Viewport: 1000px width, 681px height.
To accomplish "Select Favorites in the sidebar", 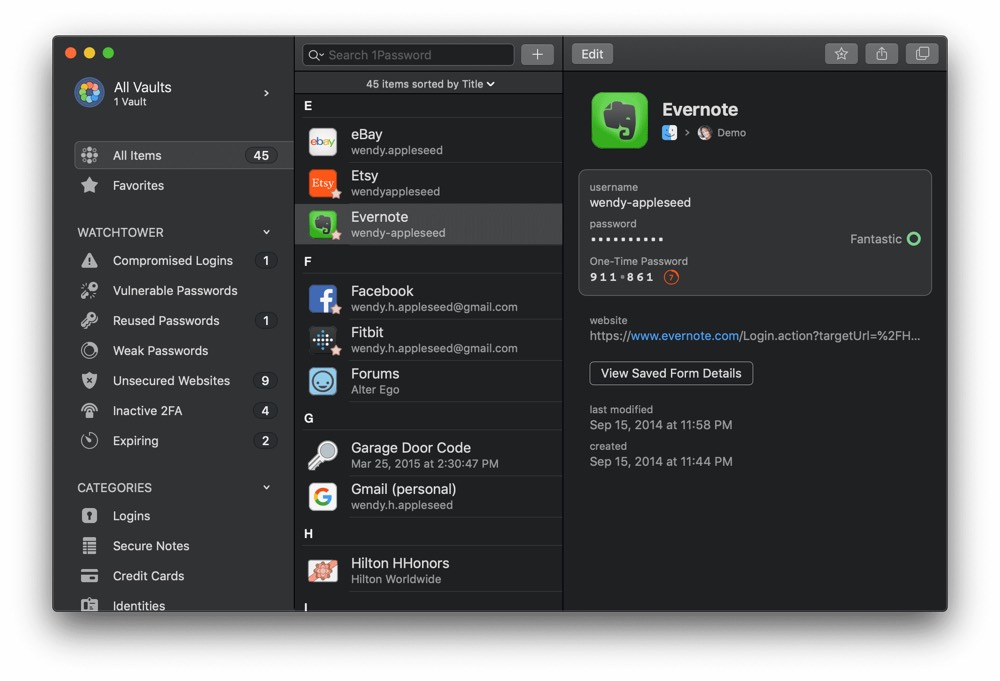I will [x=138, y=186].
